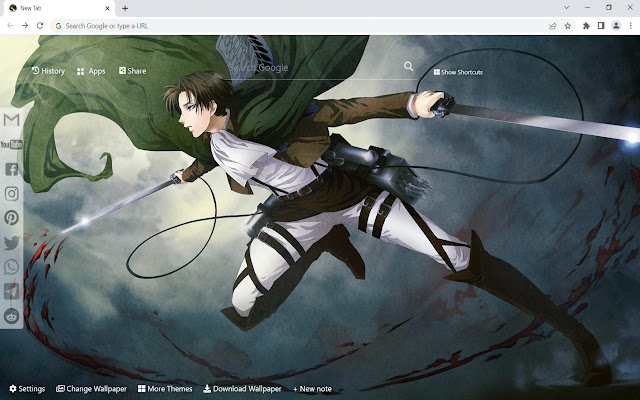
Task: Bookmark this tab with the star
Action: point(568,26)
